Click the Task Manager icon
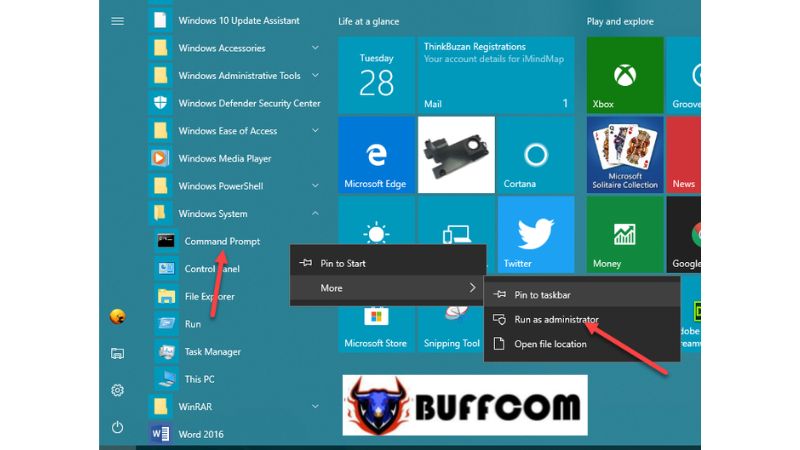 (x=166, y=351)
